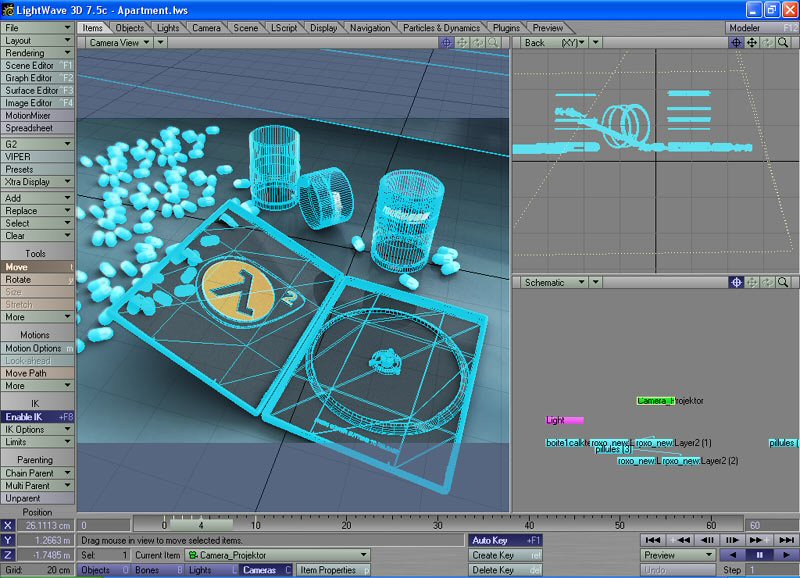Image resolution: width=800 pixels, height=578 pixels.
Task: Open the Surface Editor
Action: pyautogui.click(x=38, y=90)
